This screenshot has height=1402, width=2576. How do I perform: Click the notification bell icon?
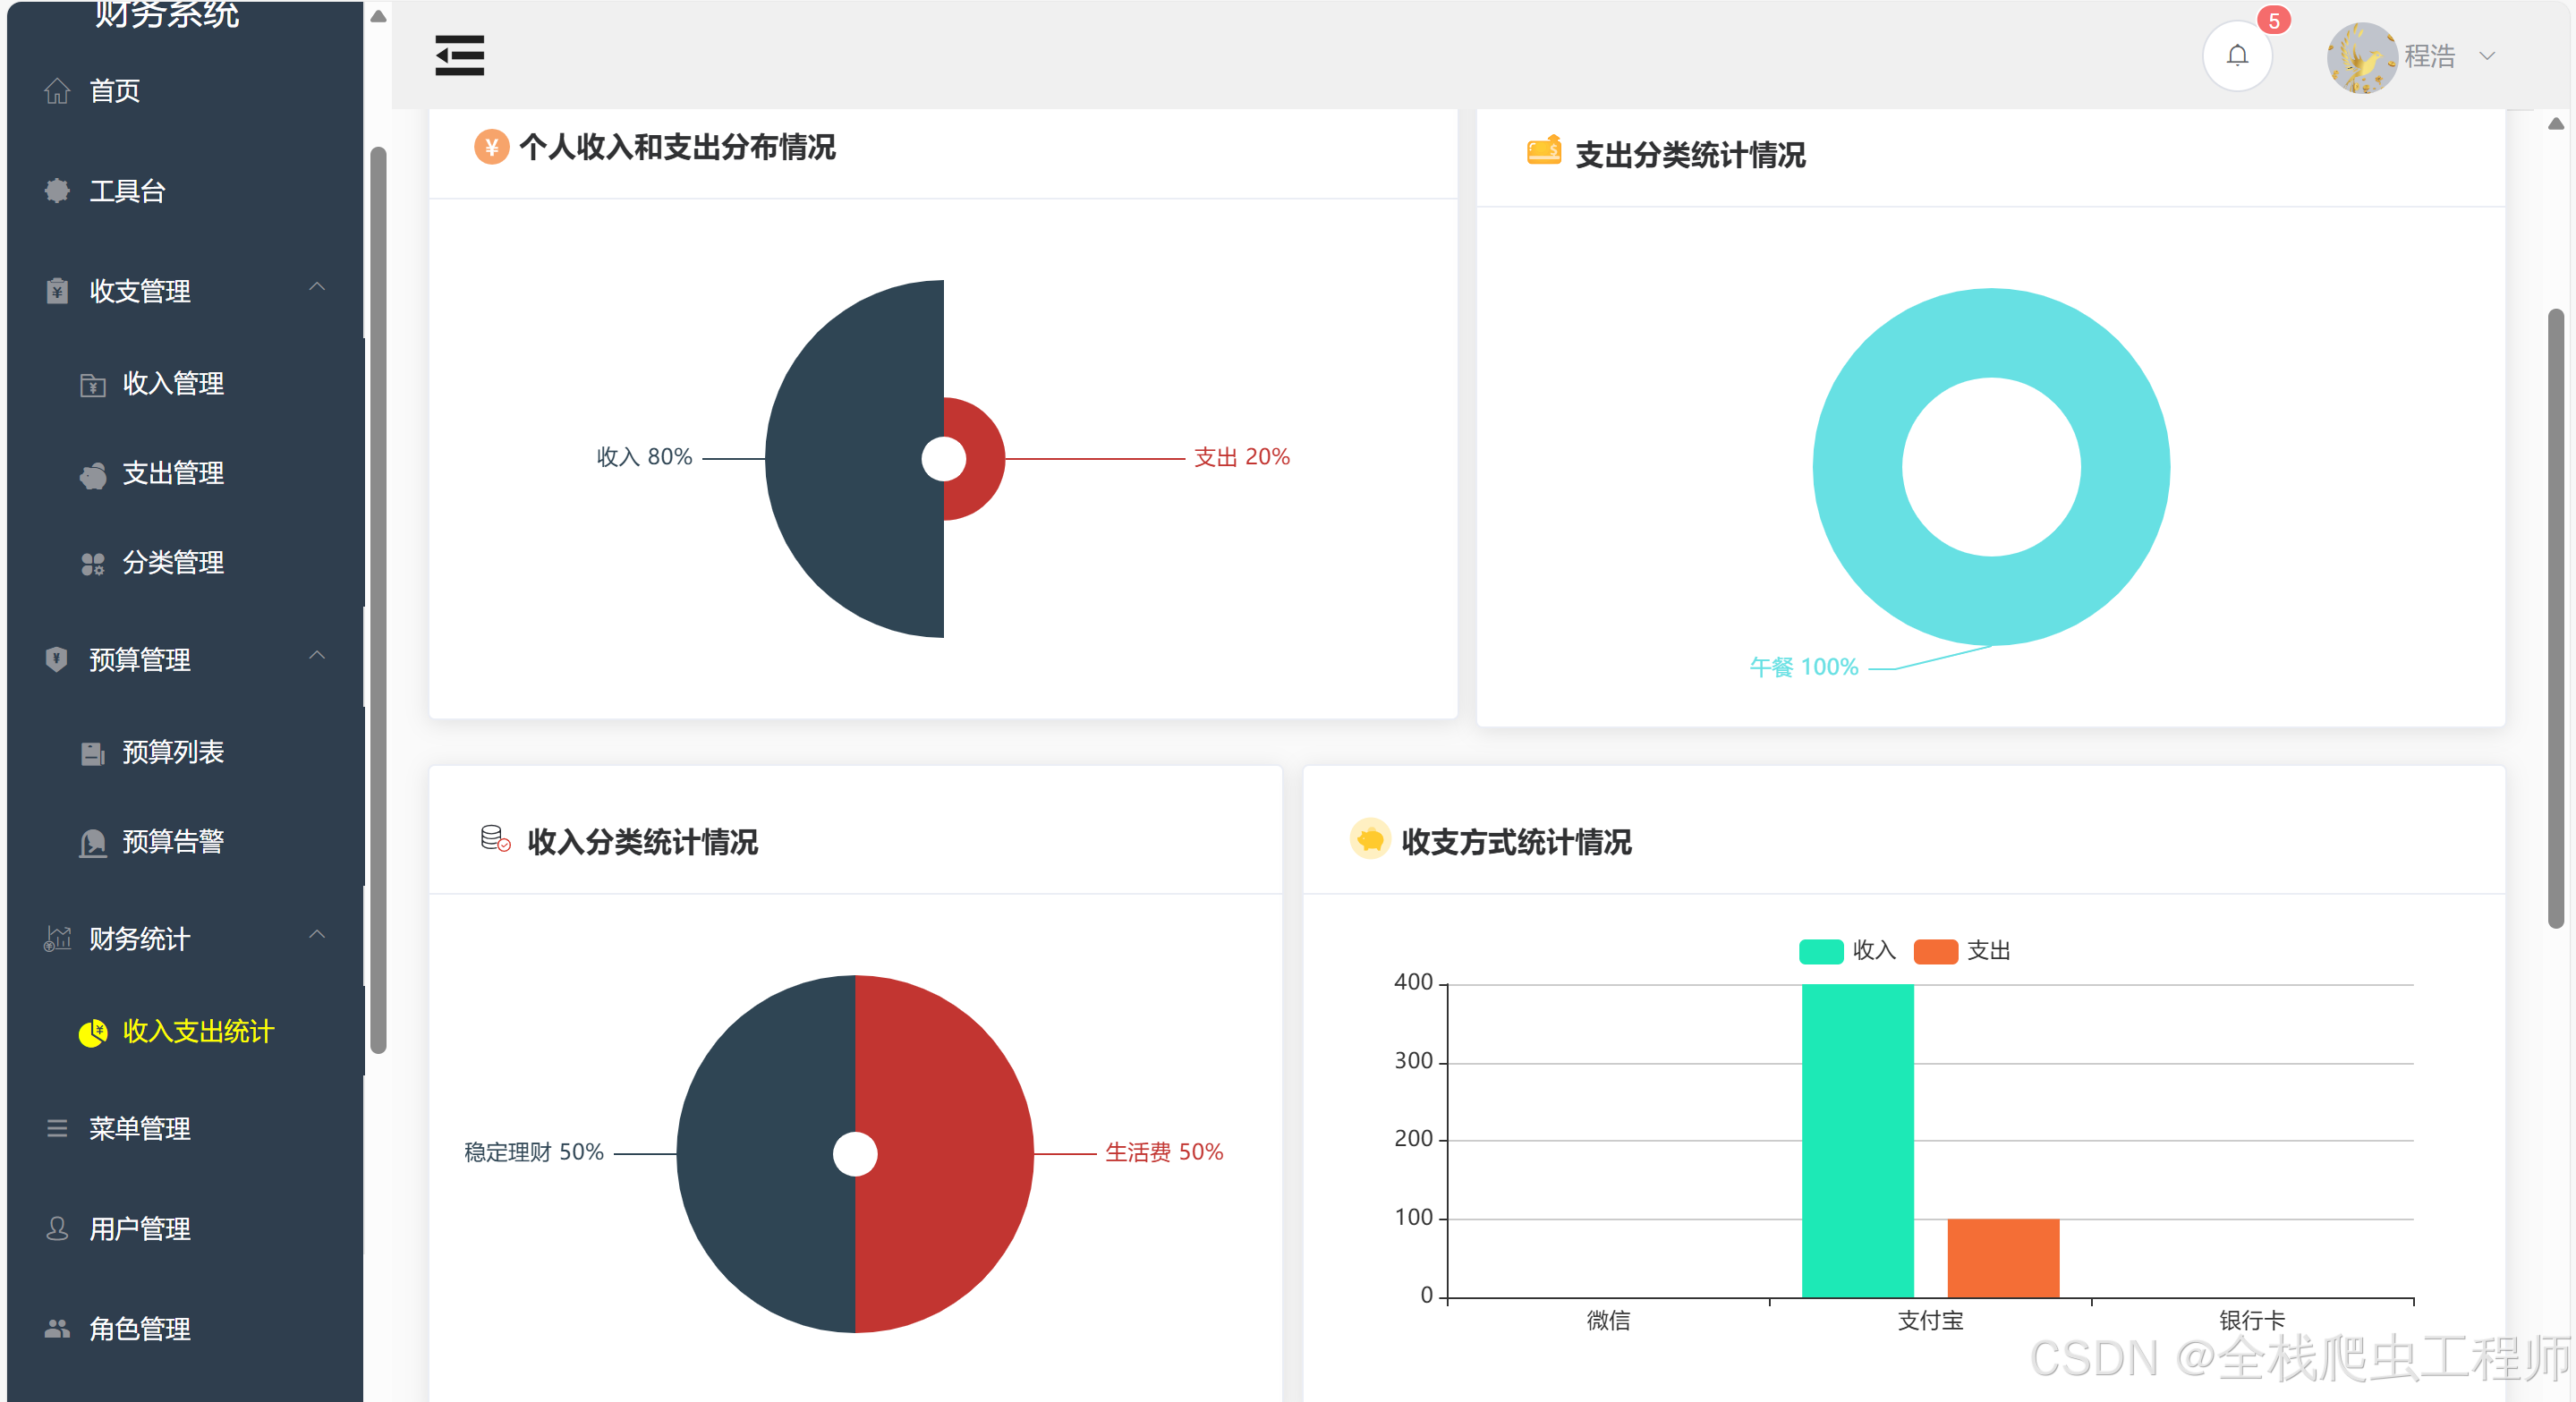pos(2237,55)
